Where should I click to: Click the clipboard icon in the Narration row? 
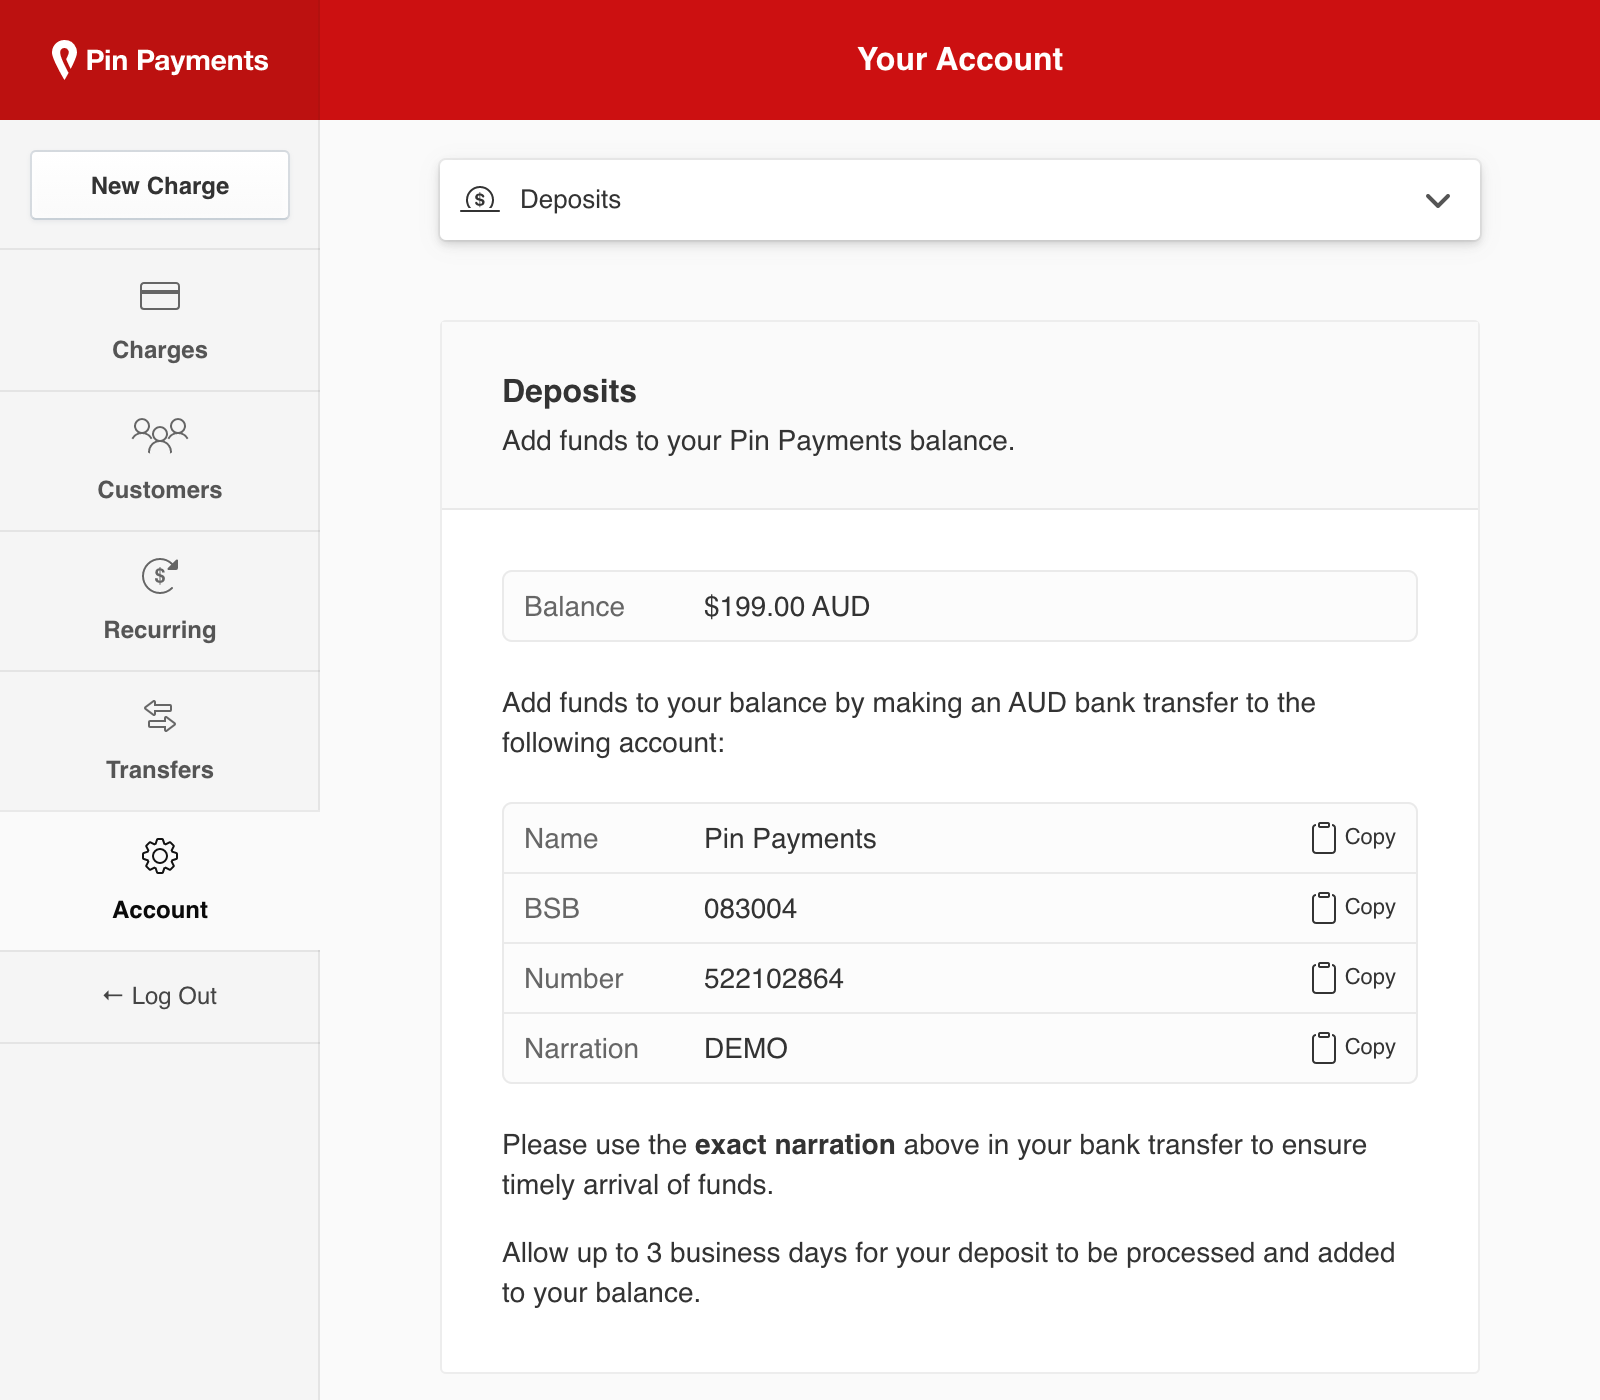1323,1048
